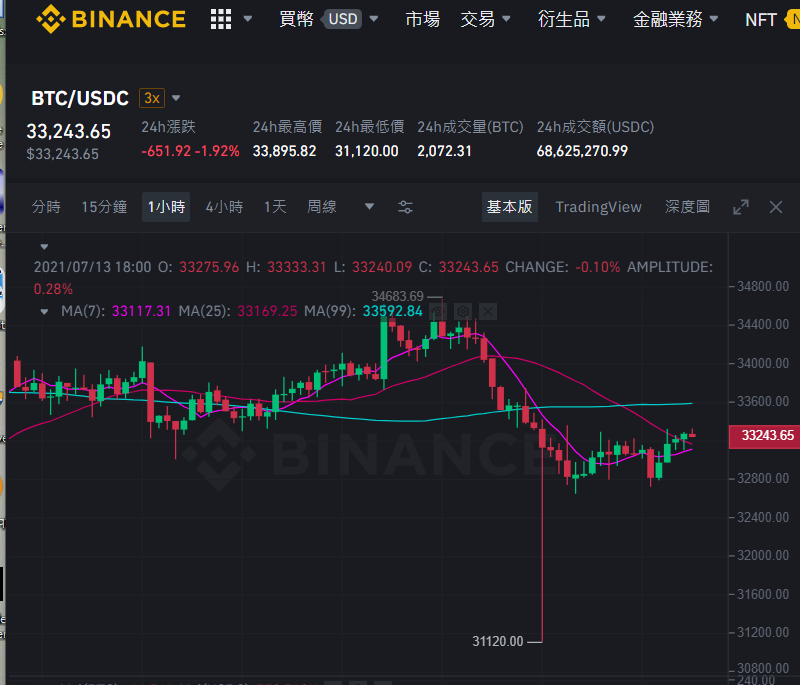Open the 衍生品 derivatives menu
The image size is (800, 685).
pyautogui.click(x=564, y=19)
